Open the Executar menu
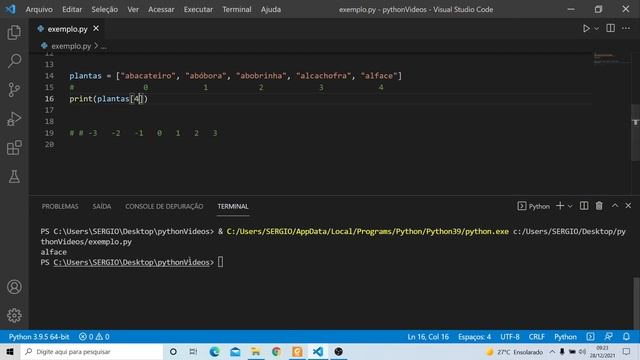Screen dimensions: 640x360 point(198,9)
